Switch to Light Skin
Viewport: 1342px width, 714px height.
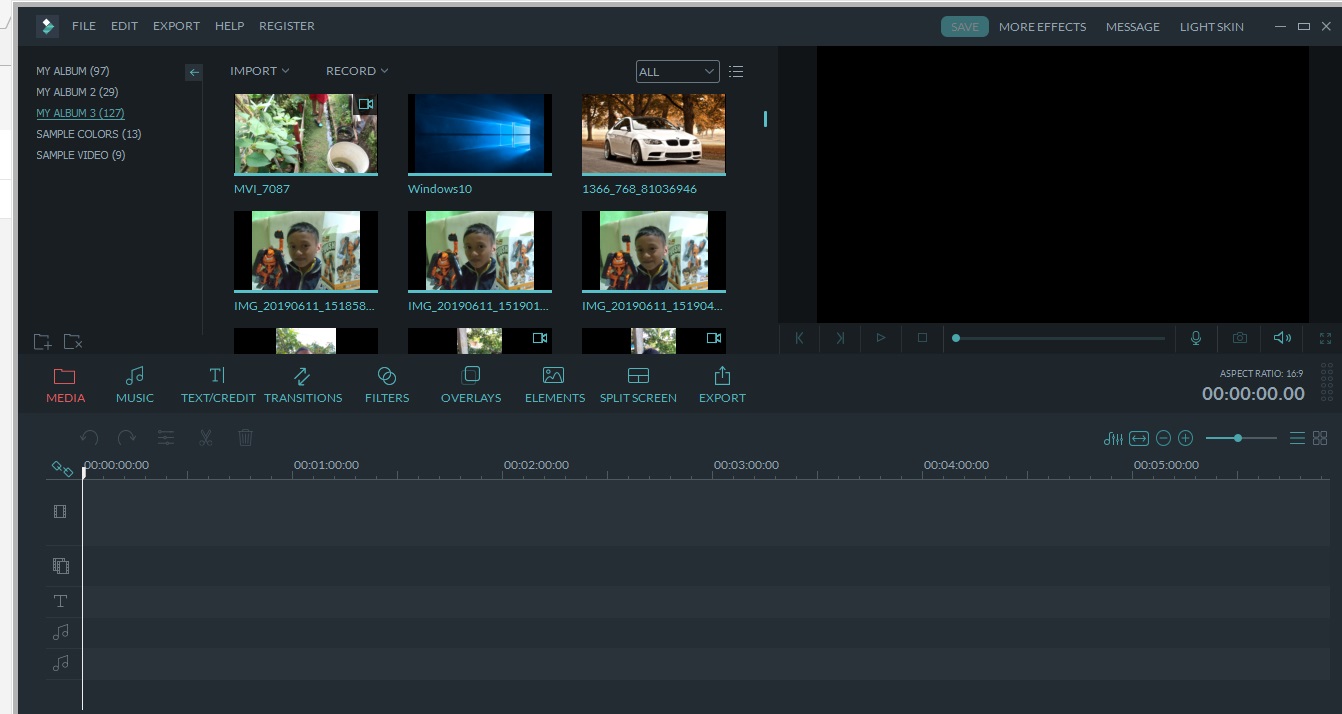tap(1211, 27)
